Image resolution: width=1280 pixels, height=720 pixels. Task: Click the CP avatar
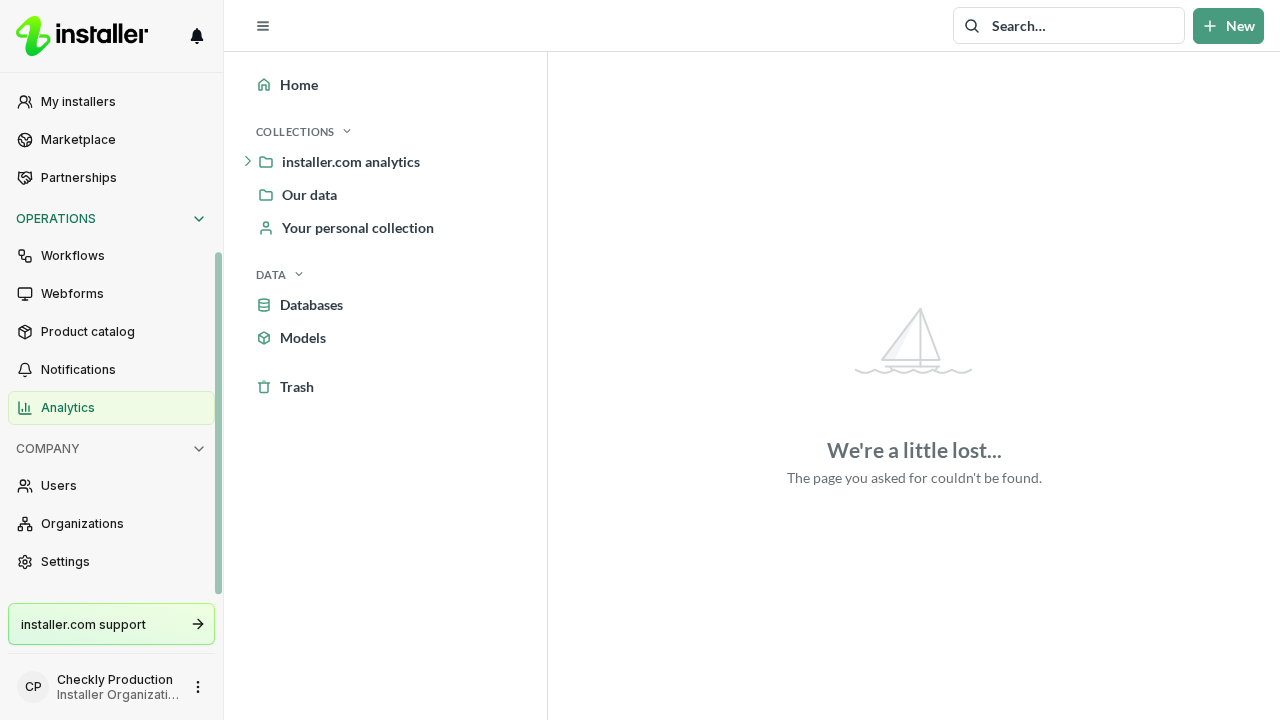point(33,687)
